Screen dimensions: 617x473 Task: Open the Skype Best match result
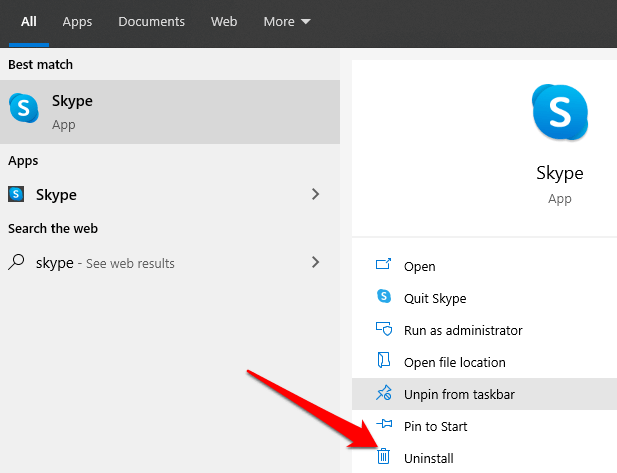pos(170,110)
